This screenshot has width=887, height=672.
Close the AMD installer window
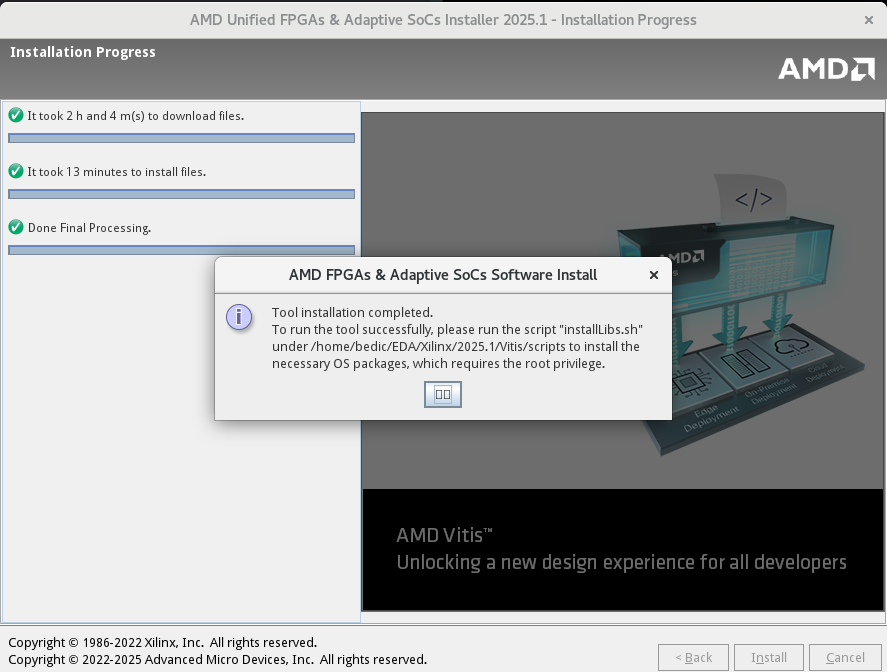[867, 20]
